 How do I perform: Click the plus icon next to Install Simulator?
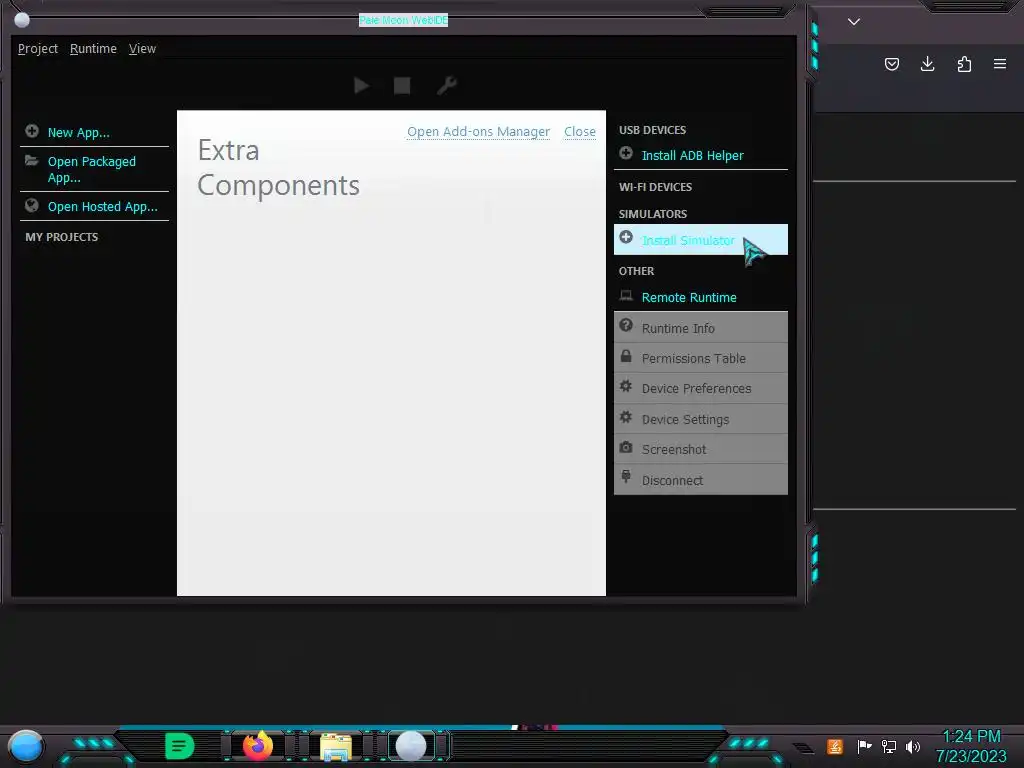pyautogui.click(x=626, y=238)
